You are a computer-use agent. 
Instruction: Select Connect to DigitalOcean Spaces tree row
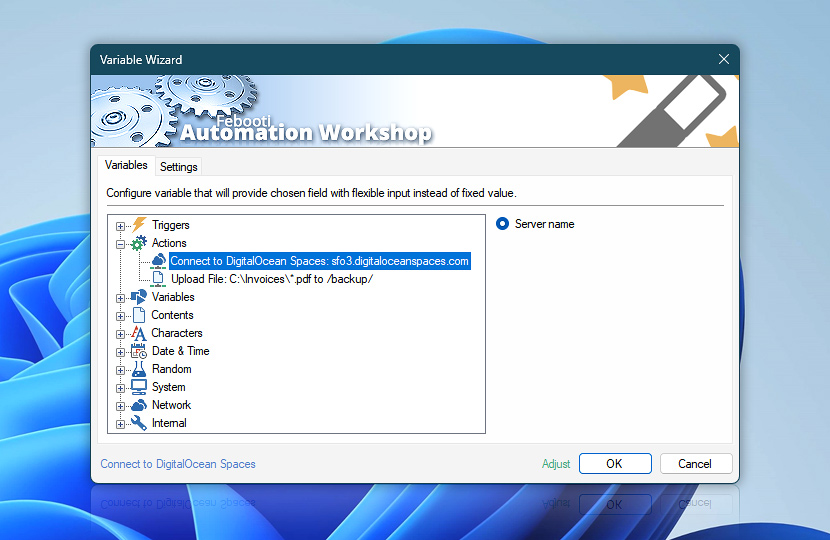[320, 261]
